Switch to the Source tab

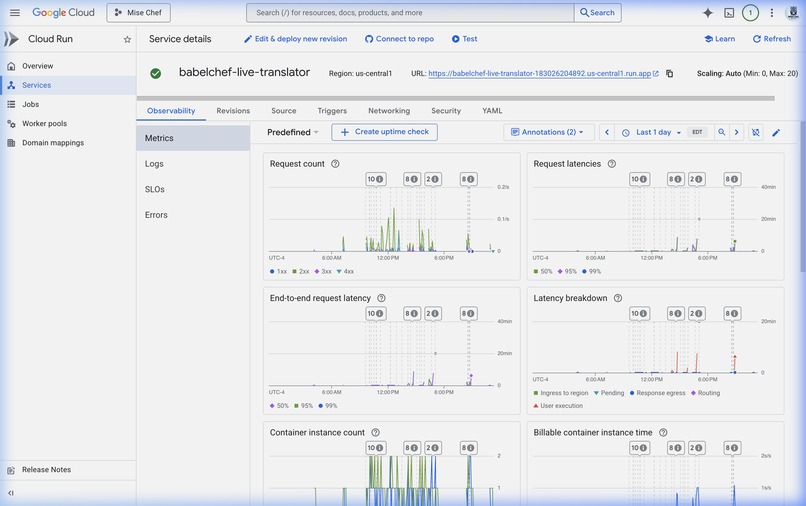click(x=284, y=111)
